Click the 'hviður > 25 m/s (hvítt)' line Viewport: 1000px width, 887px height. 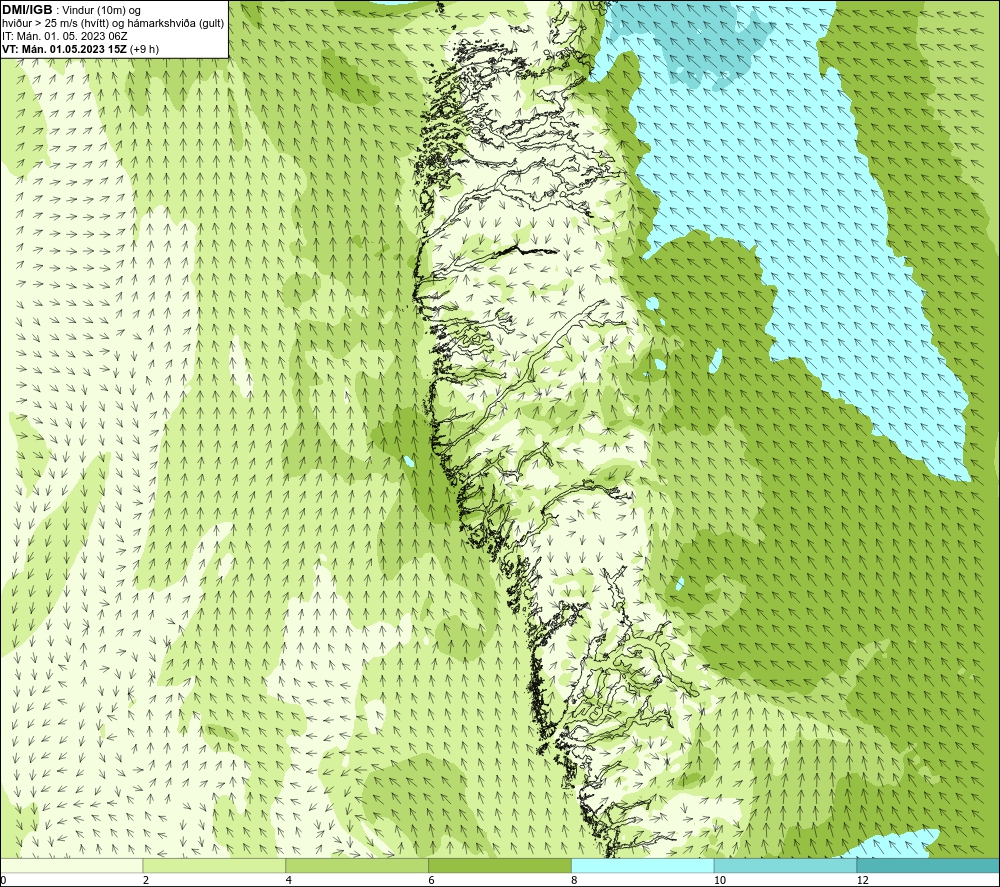113,23
